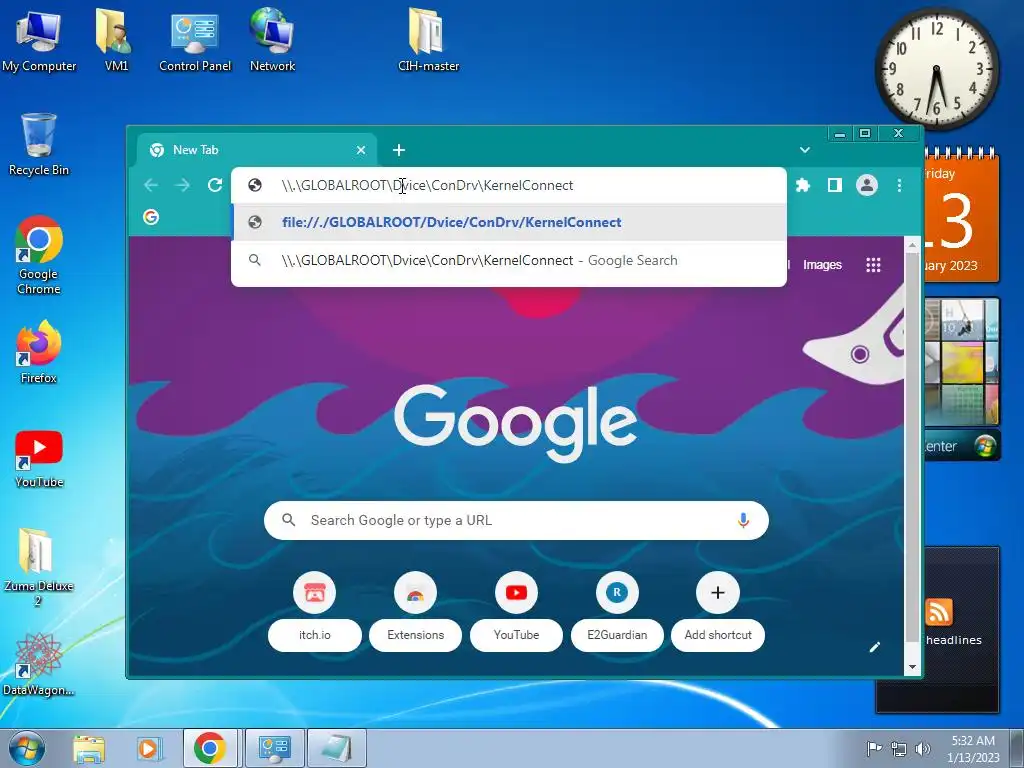1024x768 pixels.
Task: Click Google bookmark icon in bookmarks bar
Action: [x=151, y=217]
